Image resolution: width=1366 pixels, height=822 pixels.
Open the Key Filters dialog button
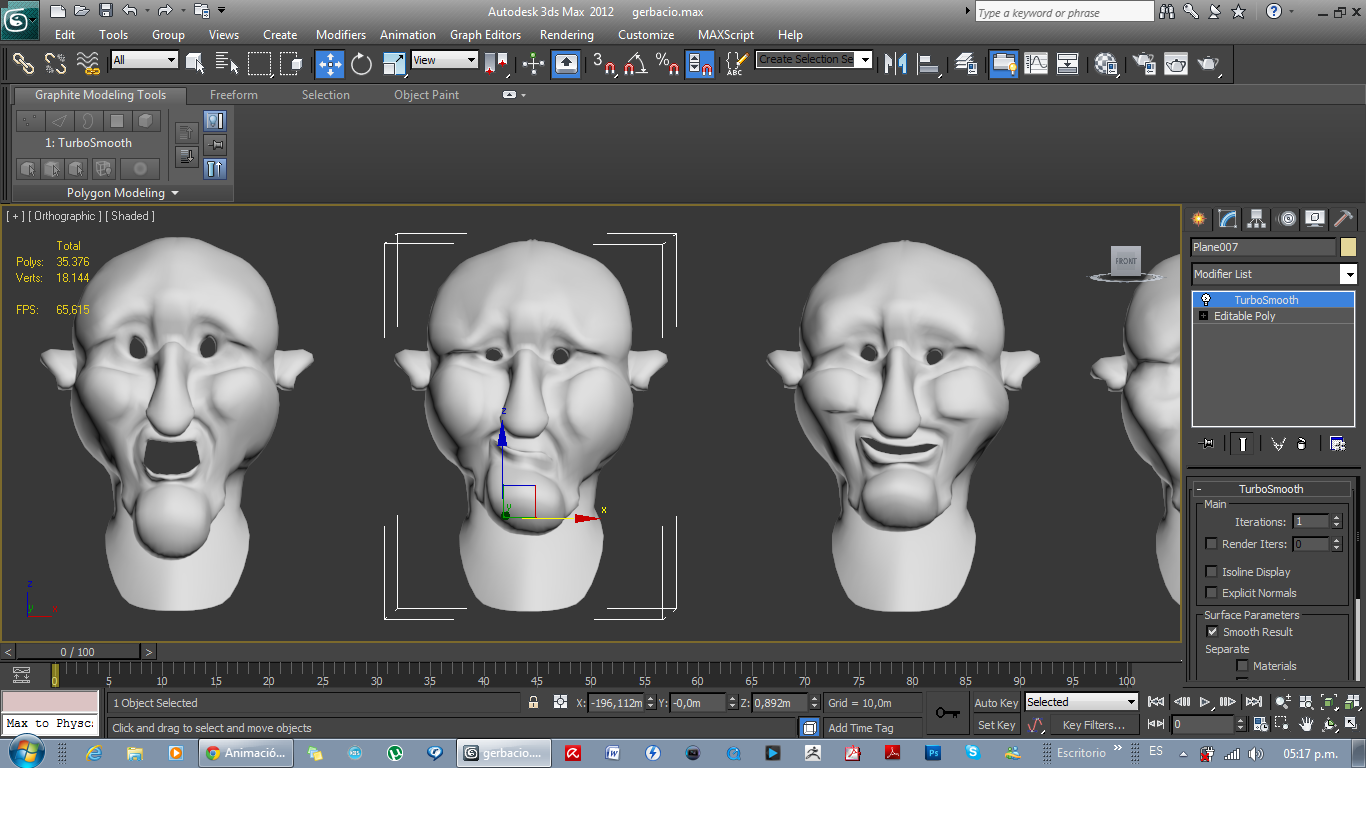coord(1092,725)
